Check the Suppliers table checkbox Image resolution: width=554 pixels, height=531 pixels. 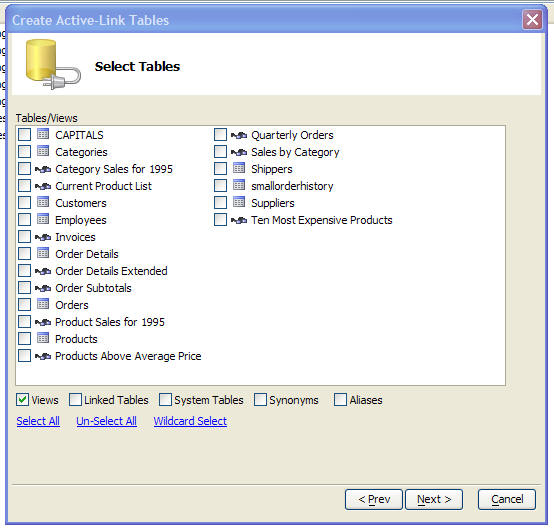point(220,202)
